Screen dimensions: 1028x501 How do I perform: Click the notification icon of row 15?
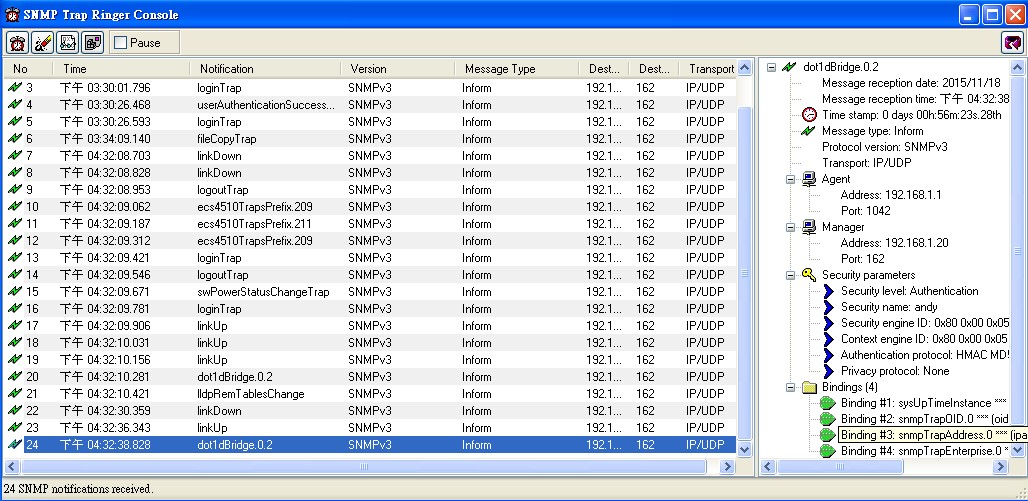click(14, 292)
